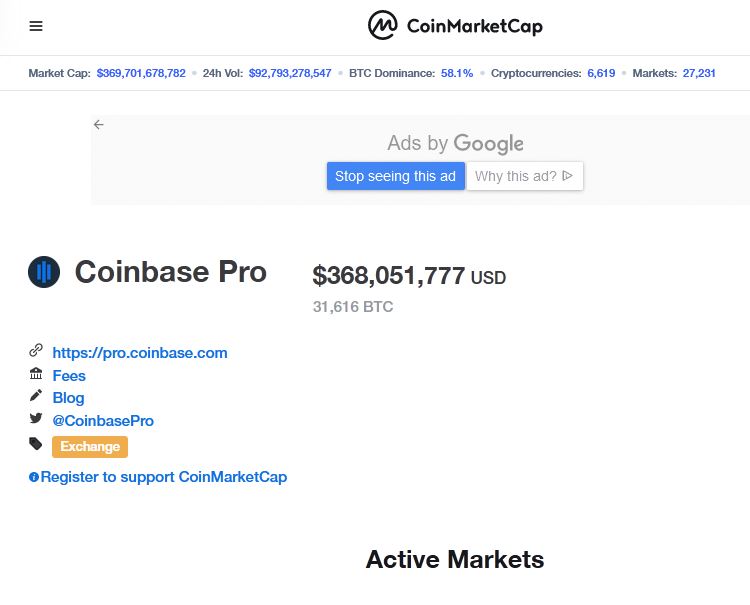Screen dimensions: 750x605
Task: Visit the pro.coinbase.com website link
Action: coord(140,353)
